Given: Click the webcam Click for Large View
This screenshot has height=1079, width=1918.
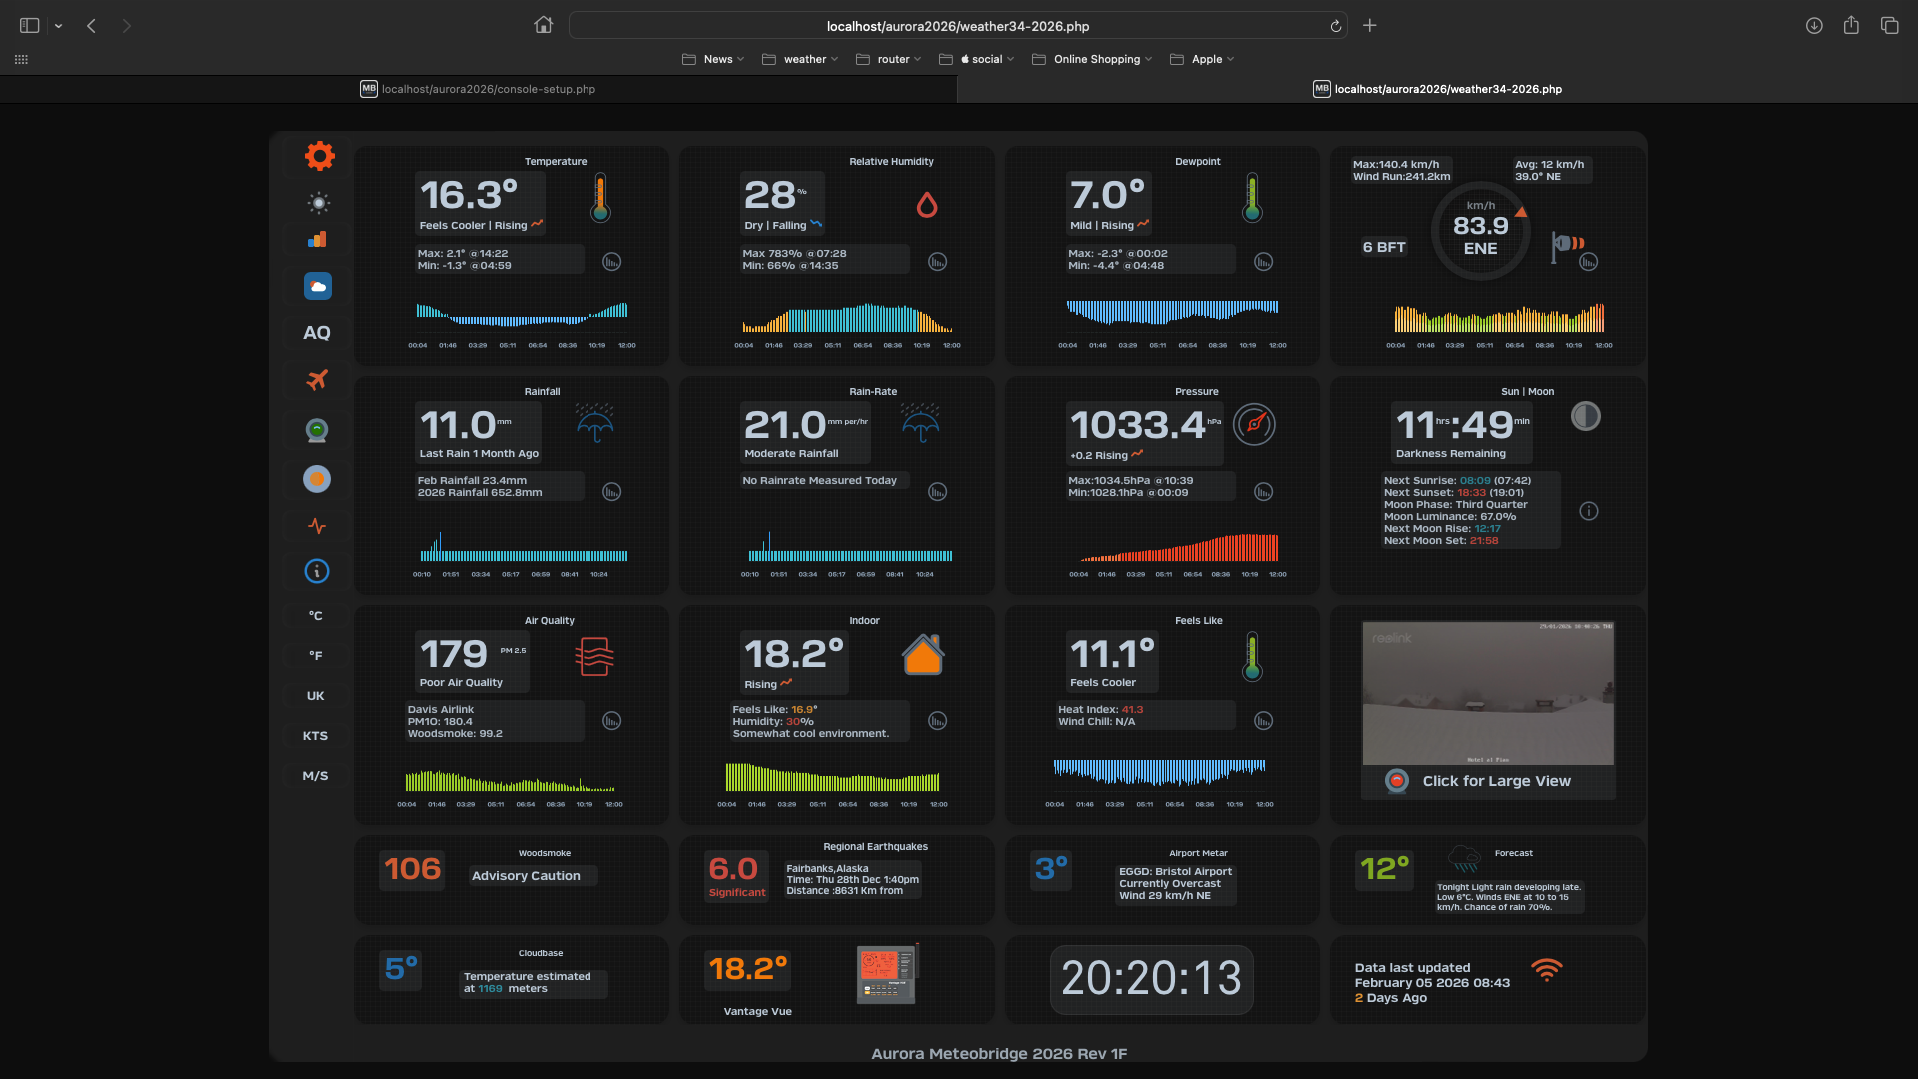Looking at the screenshot, I should [1495, 781].
